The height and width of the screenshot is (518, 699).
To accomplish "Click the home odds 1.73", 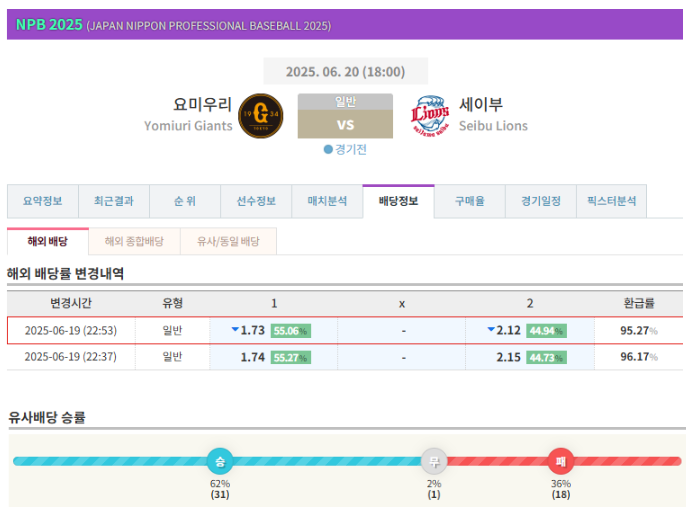I will click(x=252, y=330).
